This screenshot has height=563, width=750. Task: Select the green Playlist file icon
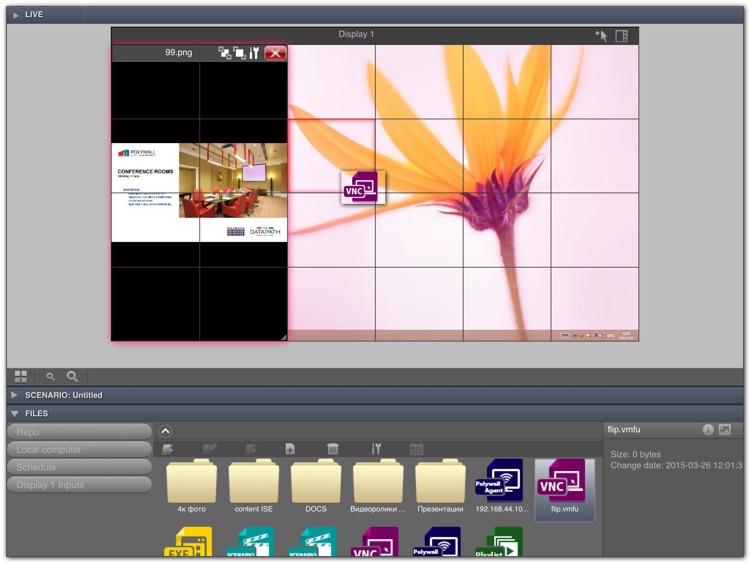[x=498, y=541]
